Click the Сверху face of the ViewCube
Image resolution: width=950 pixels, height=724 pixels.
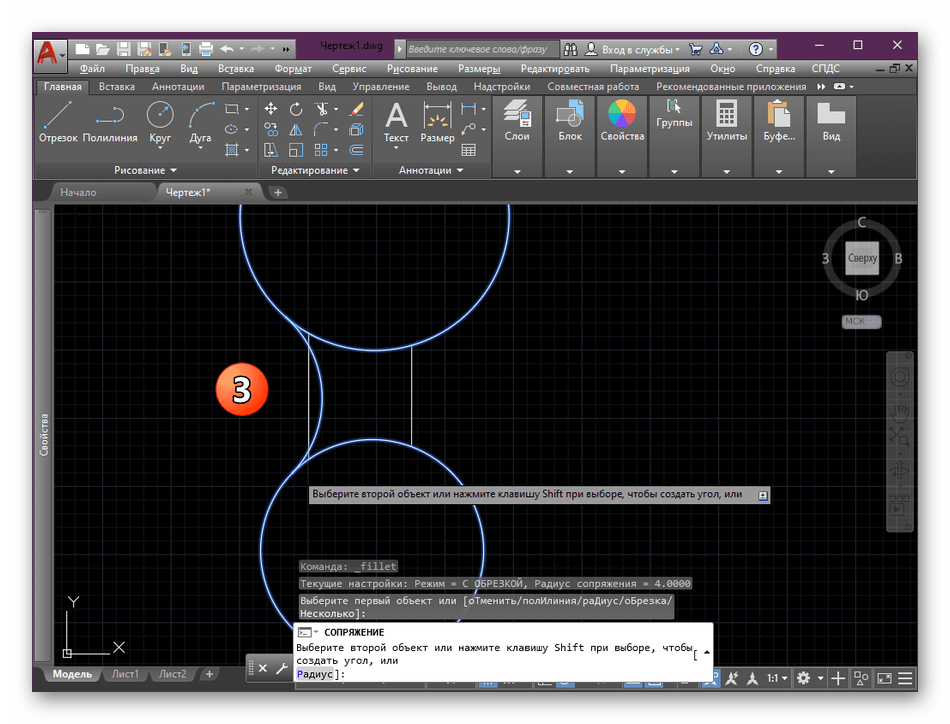pos(862,258)
